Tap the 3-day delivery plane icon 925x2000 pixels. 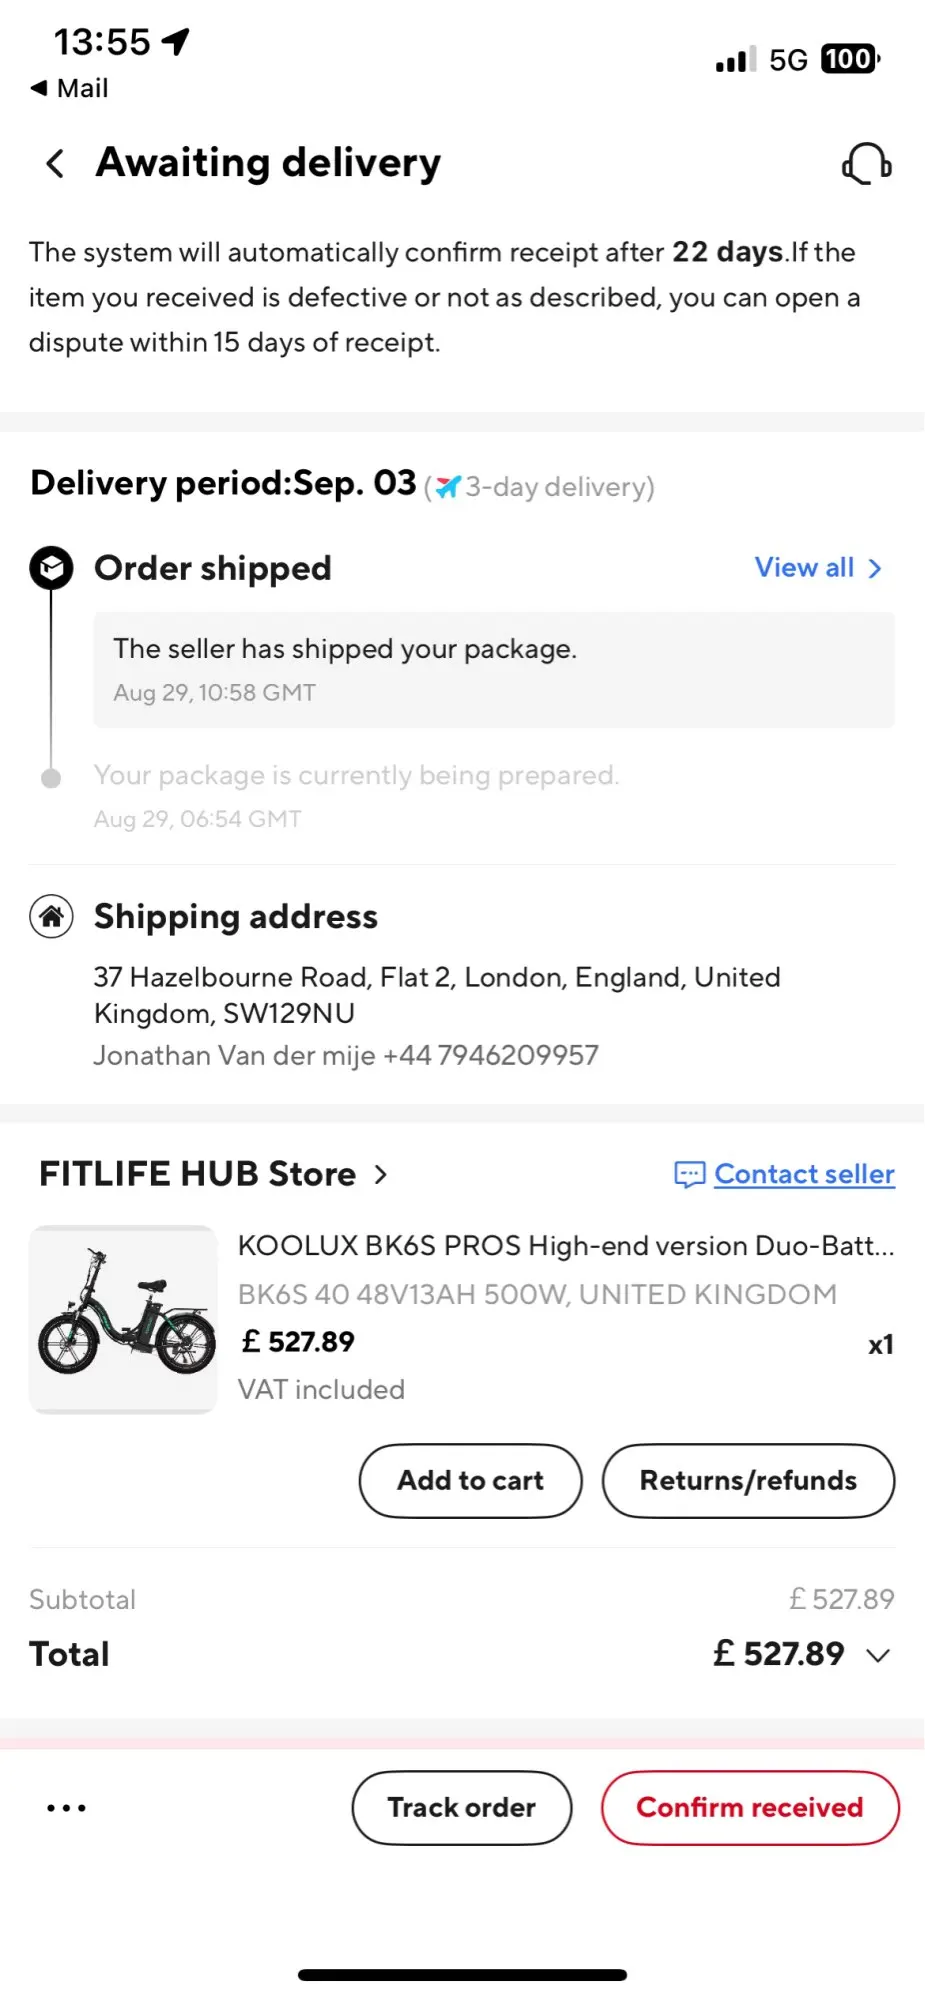pos(447,487)
